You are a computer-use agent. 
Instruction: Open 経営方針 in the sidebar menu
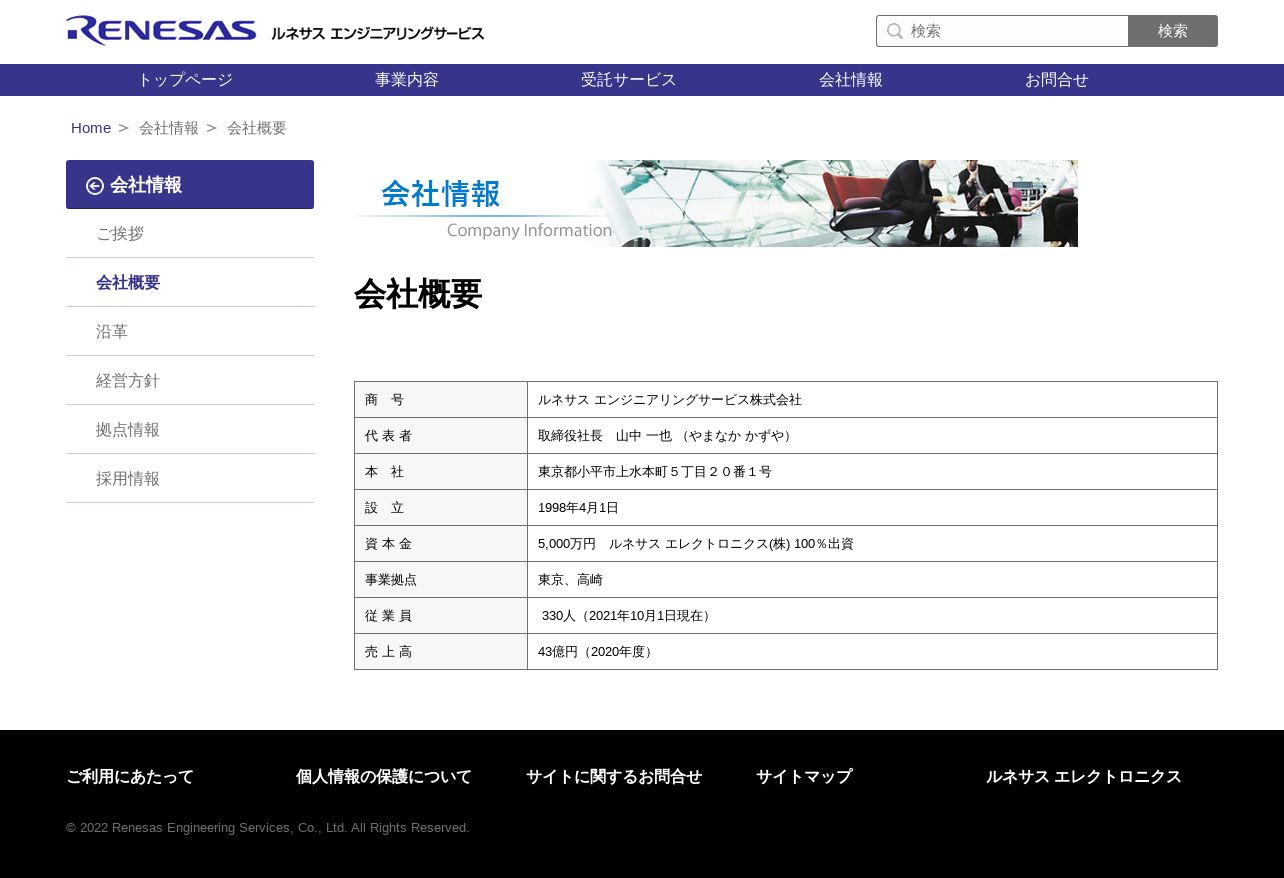click(x=128, y=380)
